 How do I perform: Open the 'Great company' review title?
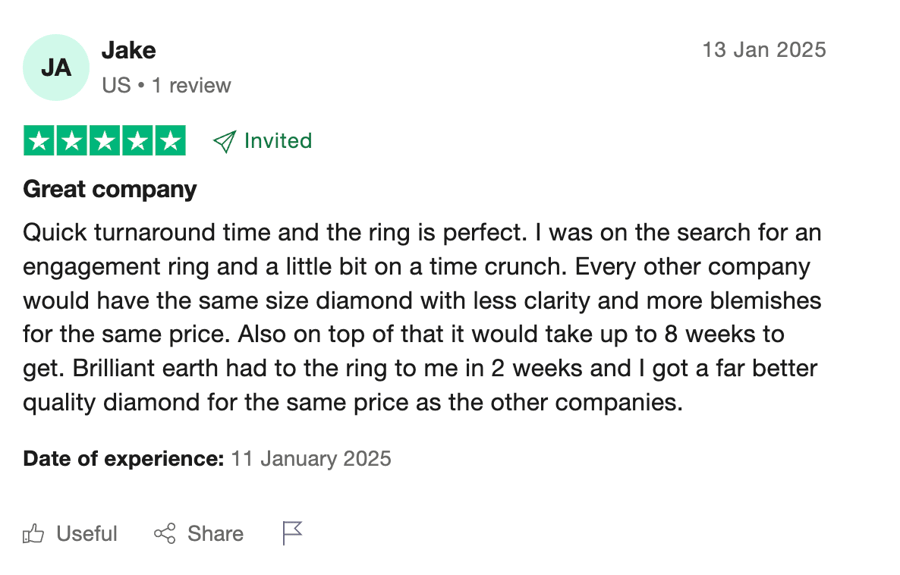pyautogui.click(x=110, y=189)
